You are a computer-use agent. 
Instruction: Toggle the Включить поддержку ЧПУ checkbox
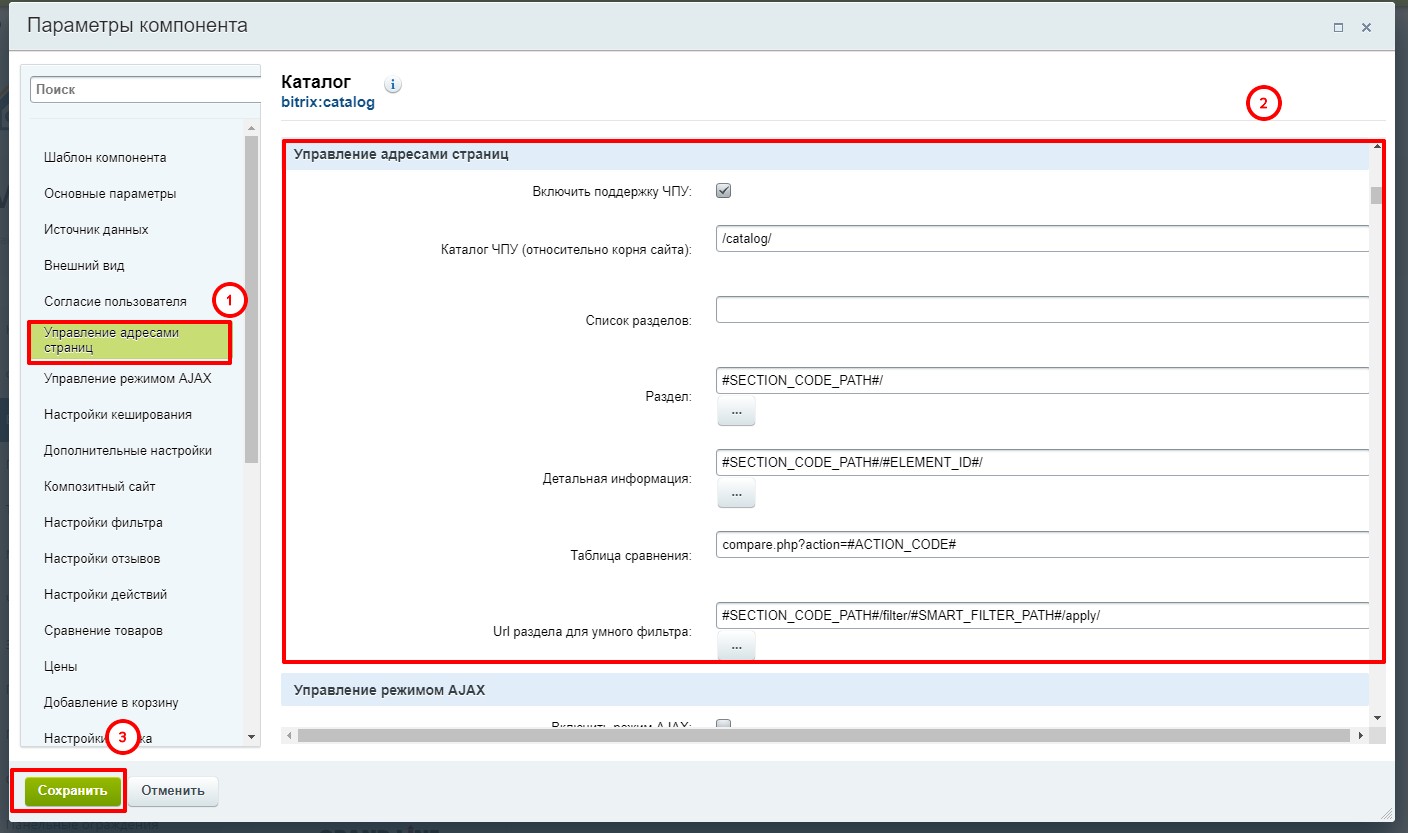(724, 191)
